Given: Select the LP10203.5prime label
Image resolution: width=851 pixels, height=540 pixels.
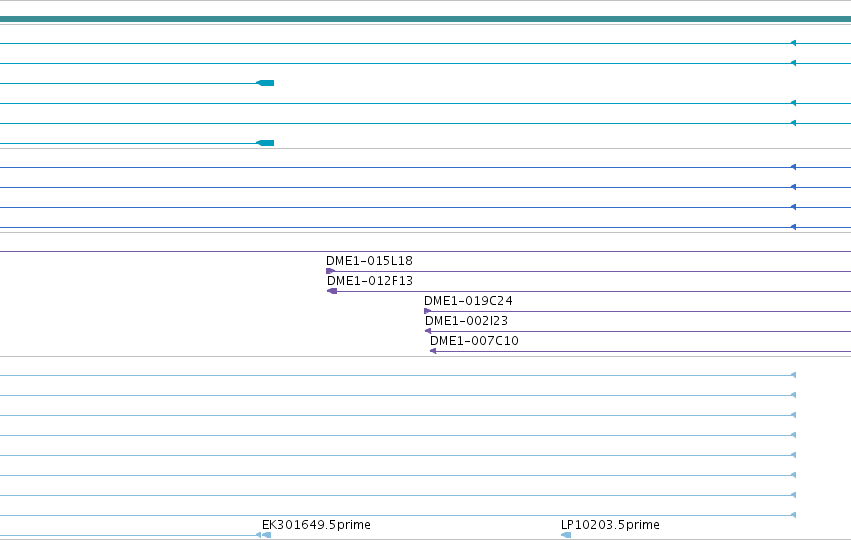Looking at the screenshot, I should tap(610, 525).
